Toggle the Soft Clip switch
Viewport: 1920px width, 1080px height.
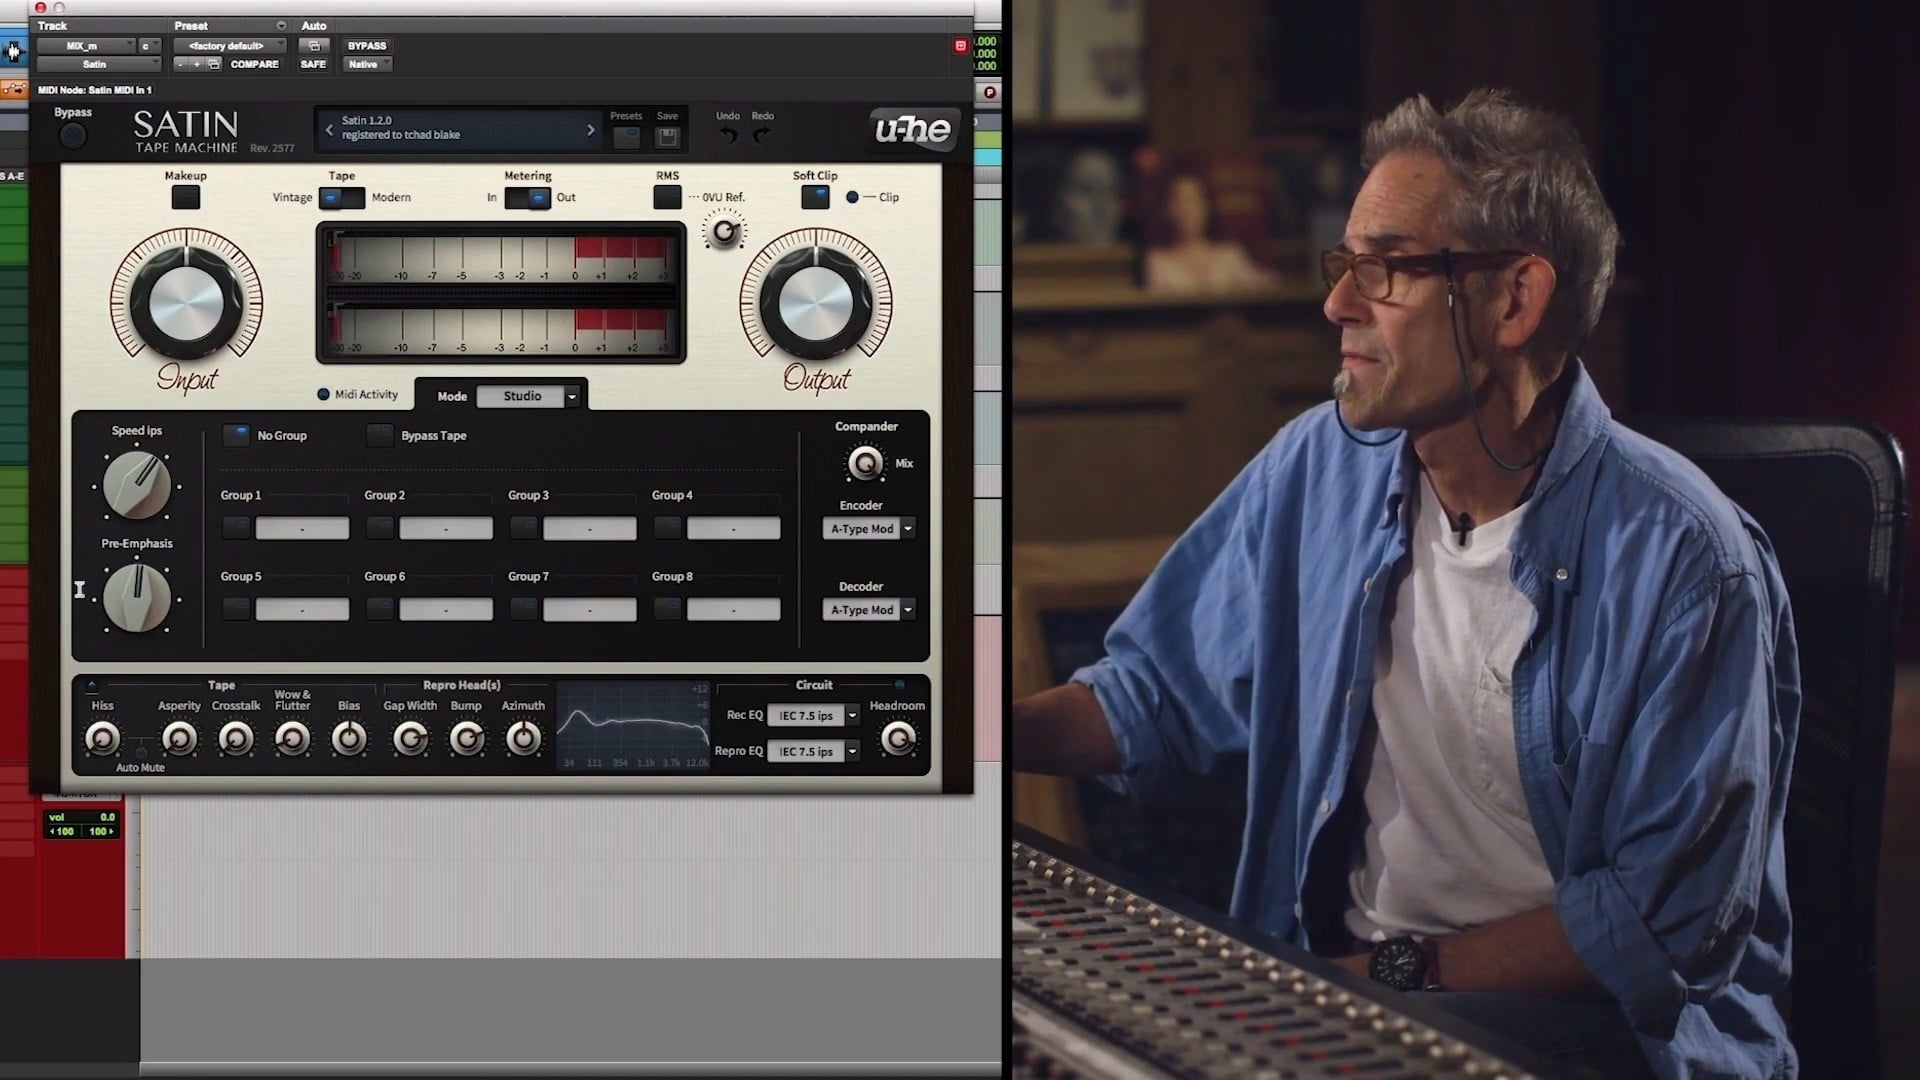point(815,197)
